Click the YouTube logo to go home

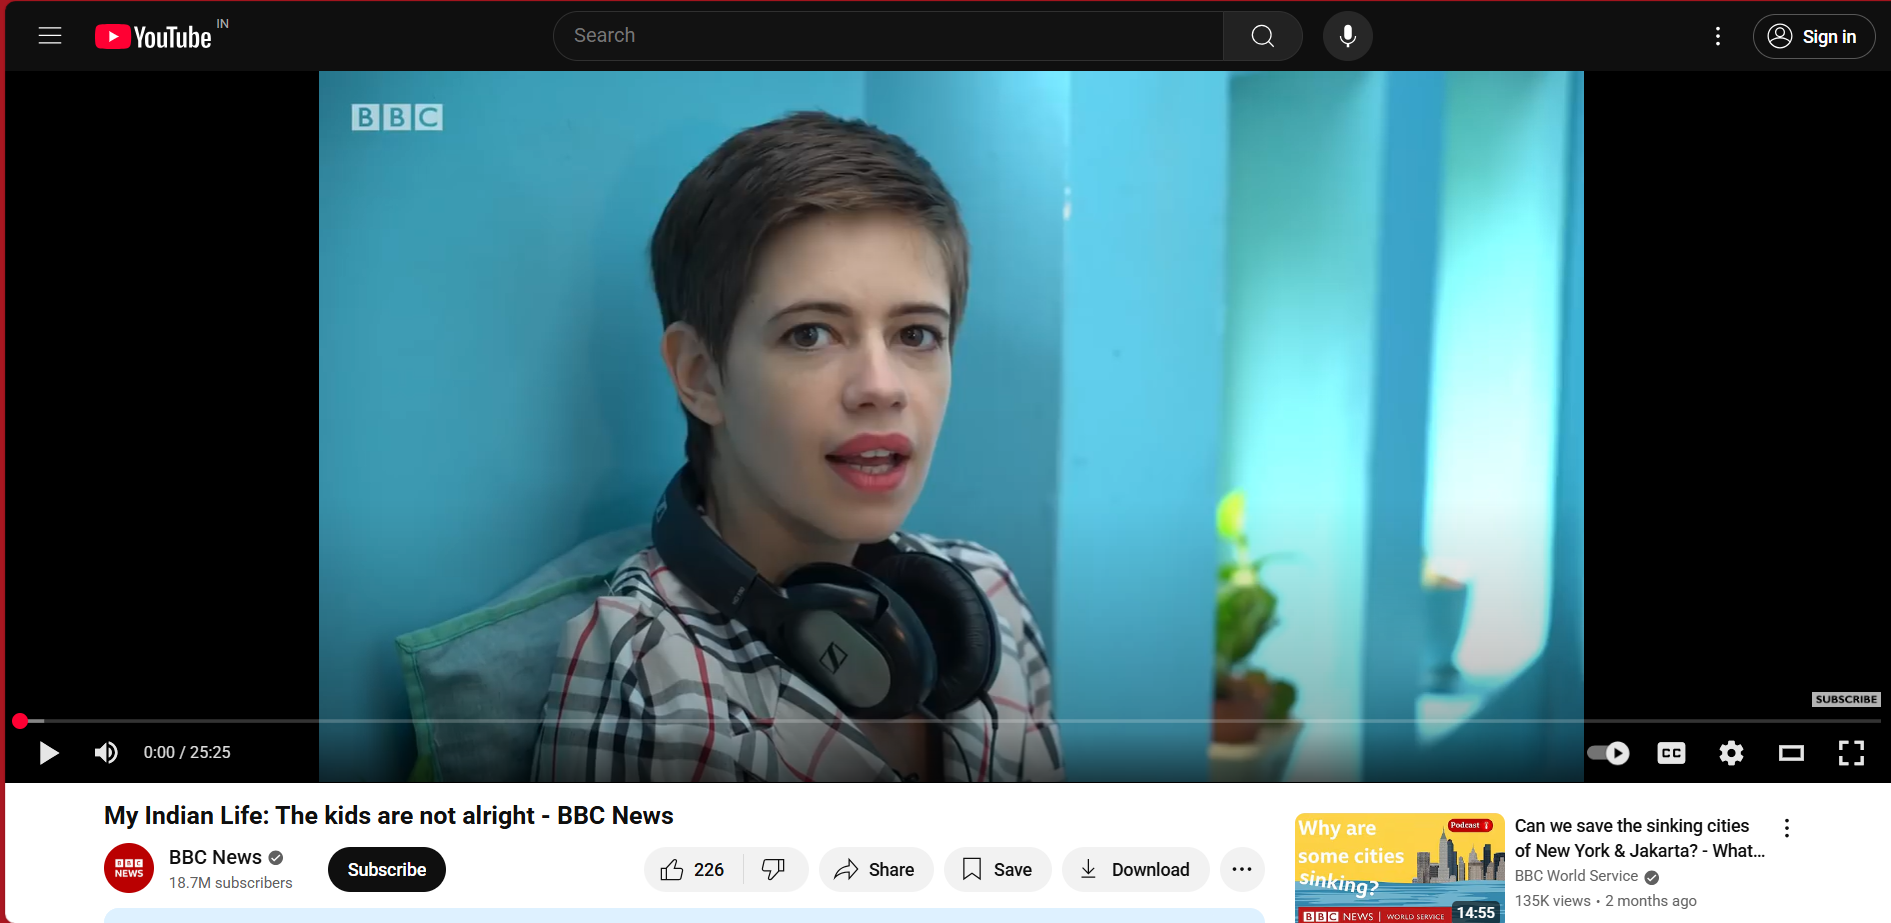tap(154, 37)
